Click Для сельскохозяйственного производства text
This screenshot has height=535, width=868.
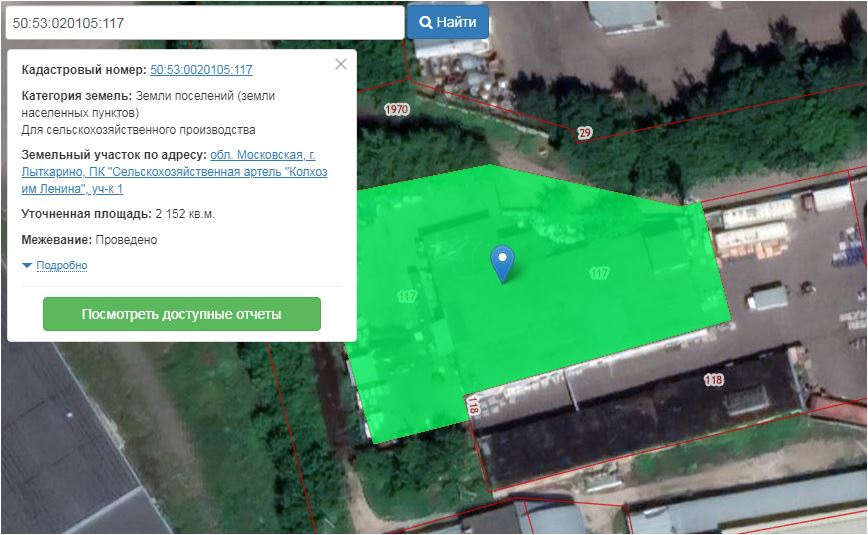tap(138, 130)
